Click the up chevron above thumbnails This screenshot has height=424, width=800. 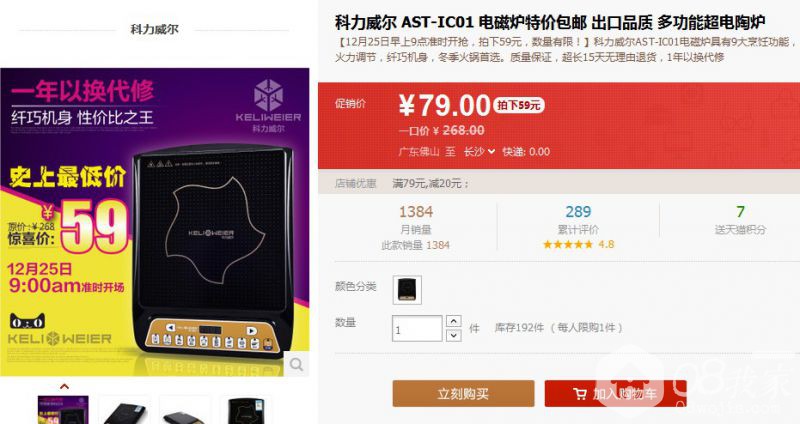(64, 386)
